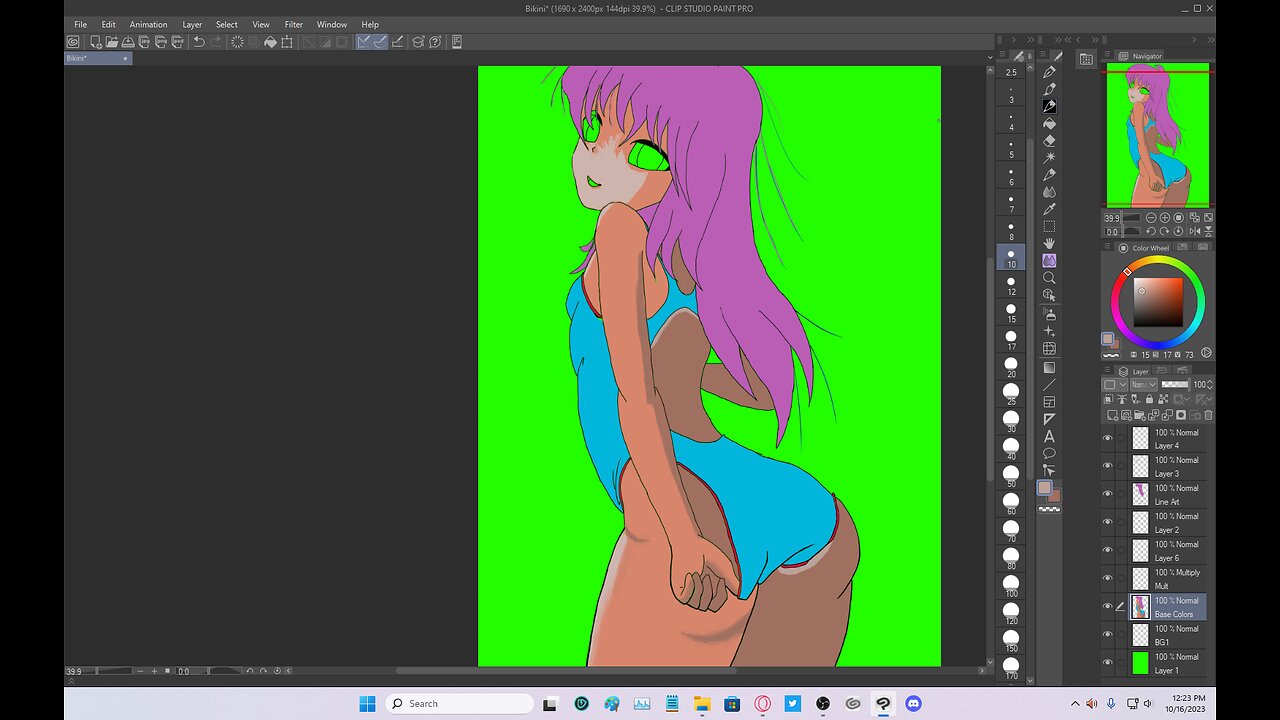Toggle Line Art layer visibility

coord(1107,494)
